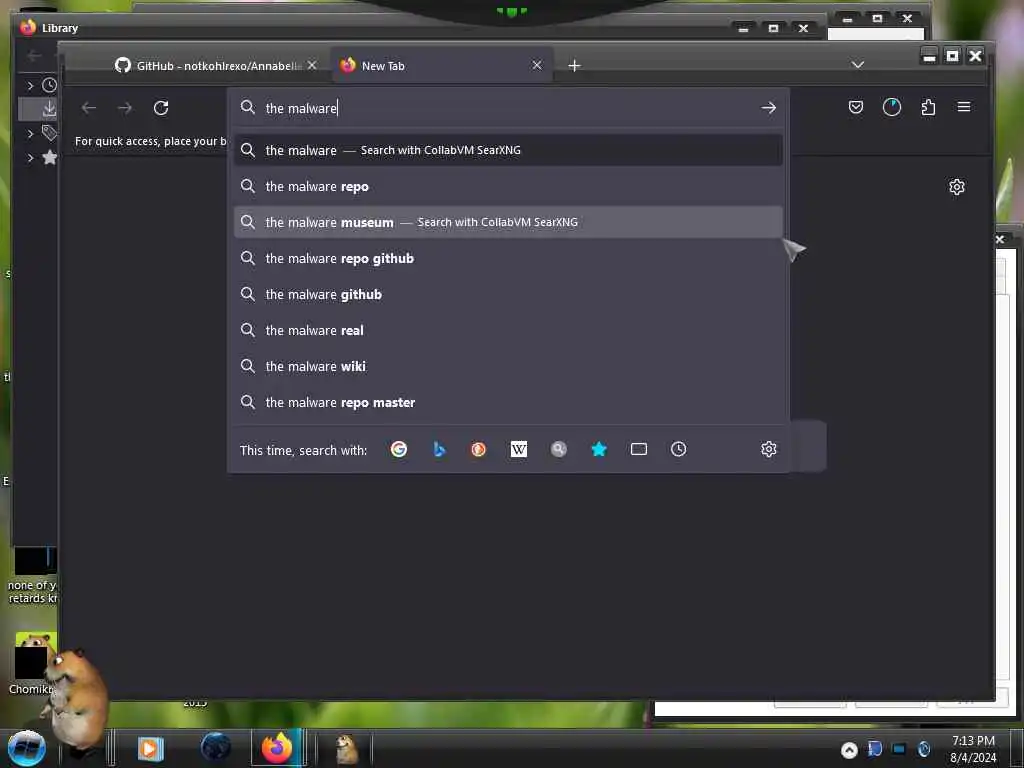Expand the History item in Library sidebar
This screenshot has width=1024, height=768.
30,86
